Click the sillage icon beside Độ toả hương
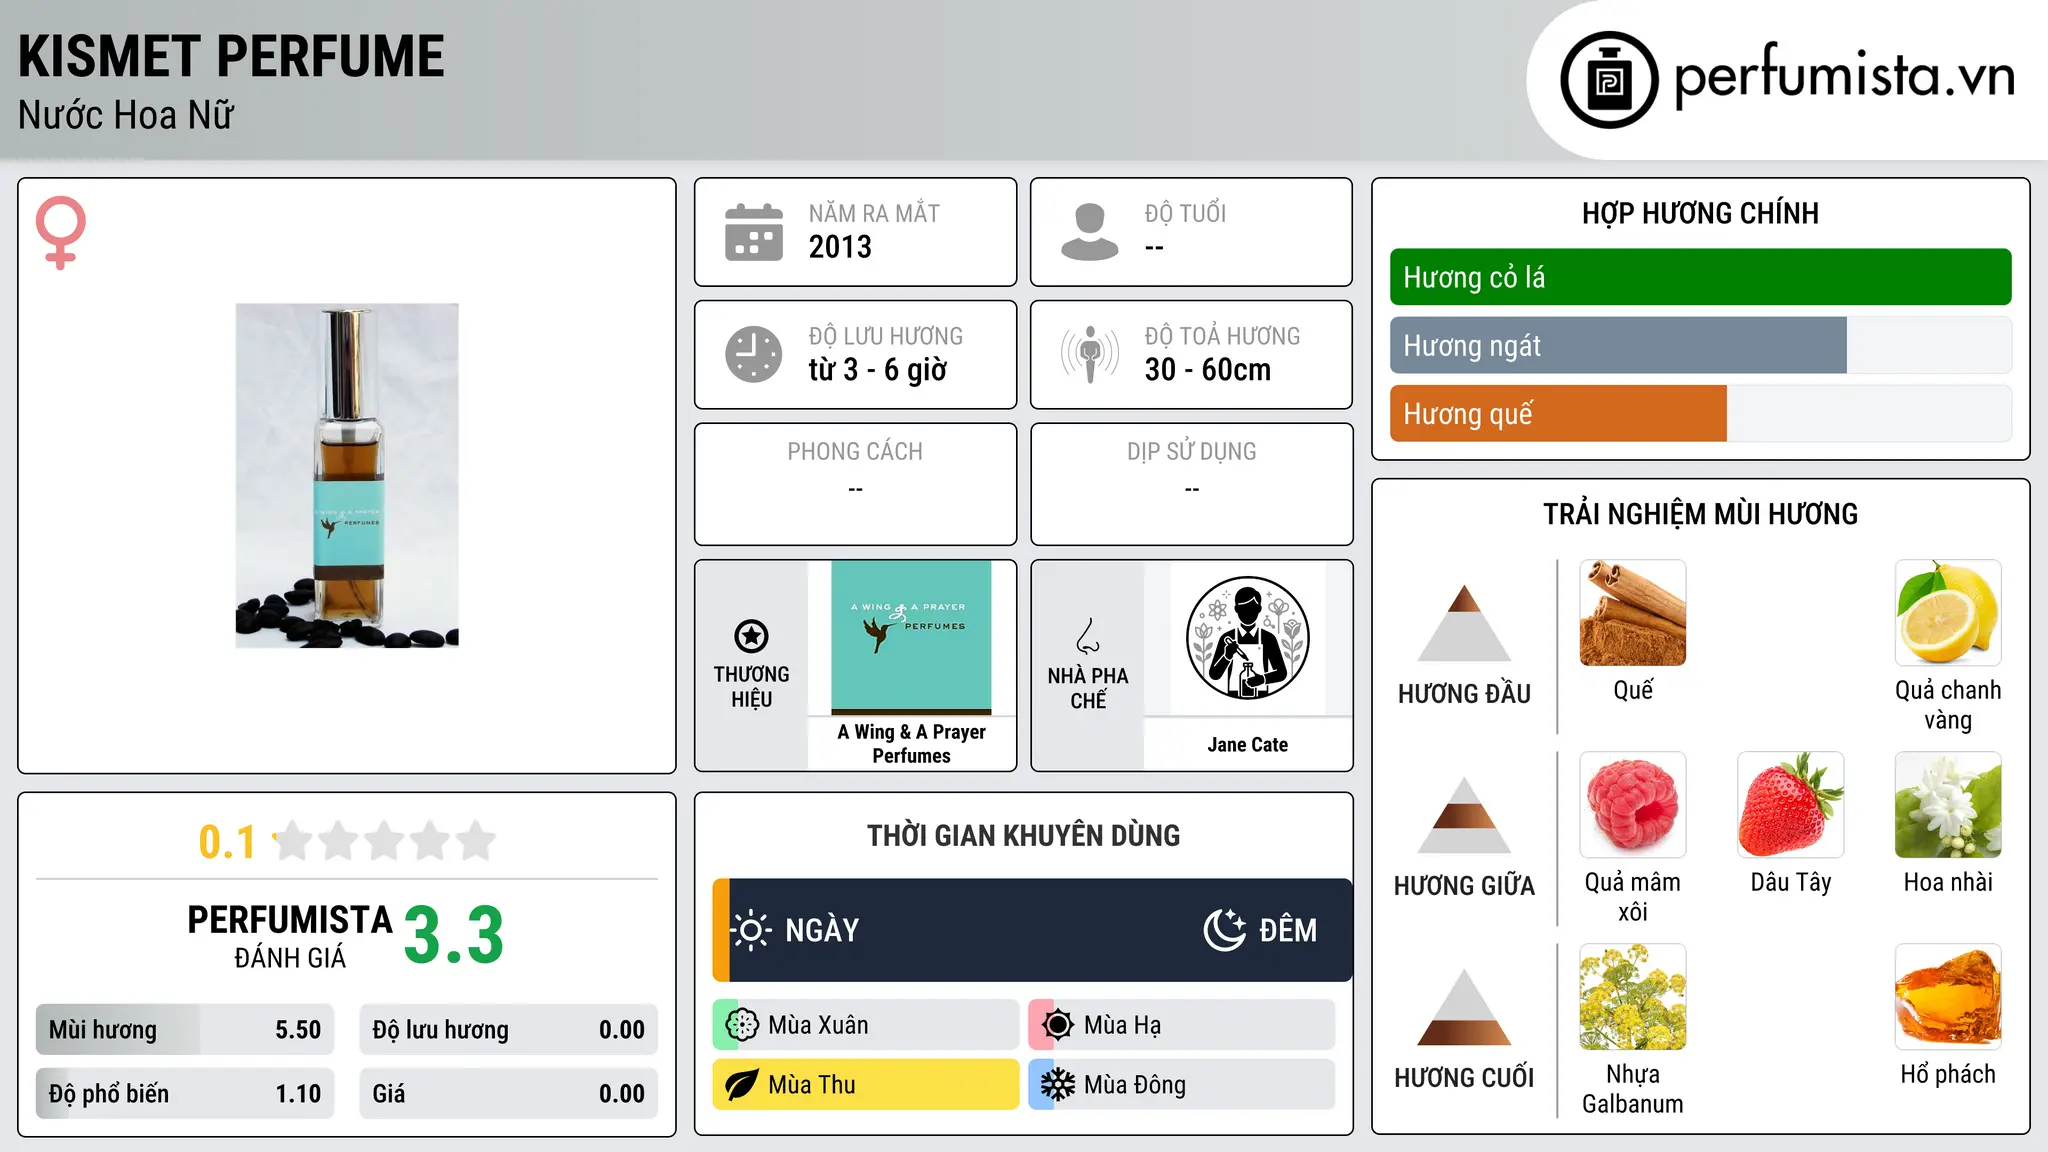 (1089, 354)
